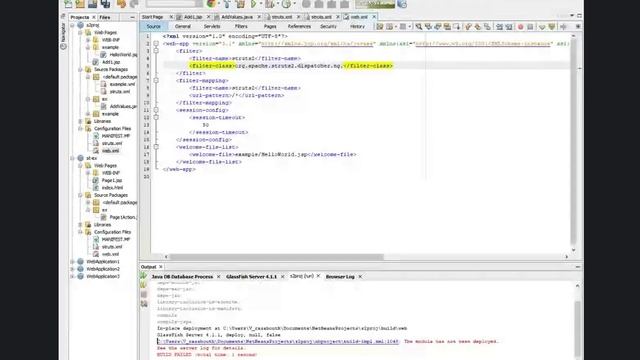The image size is (640, 360).
Task: Collapse the s2proj project node
Action: click(x=73, y=25)
